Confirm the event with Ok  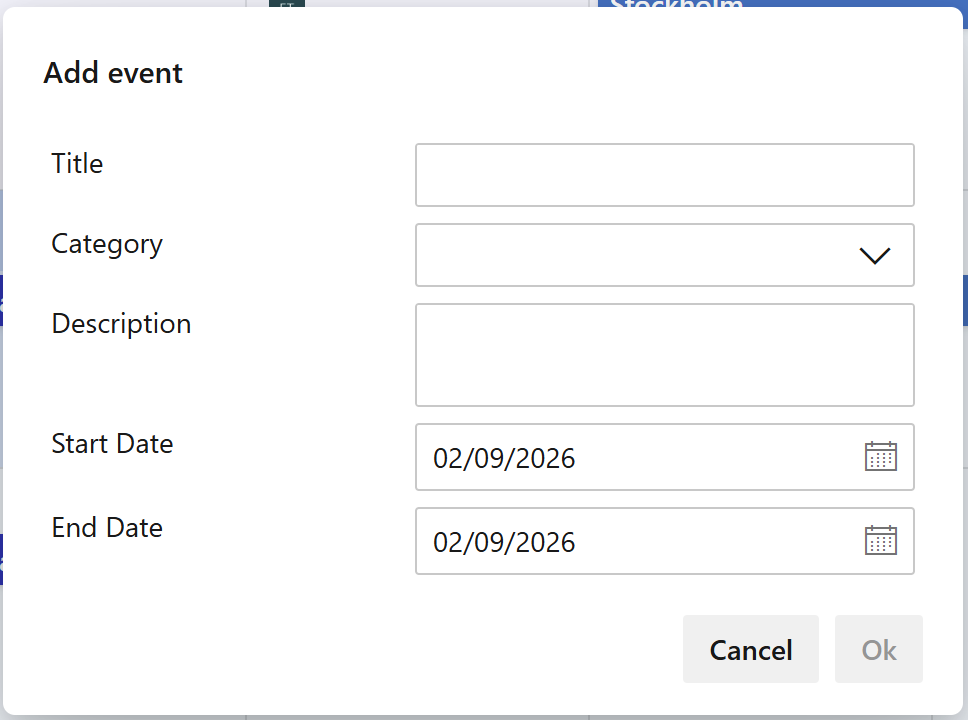click(878, 650)
